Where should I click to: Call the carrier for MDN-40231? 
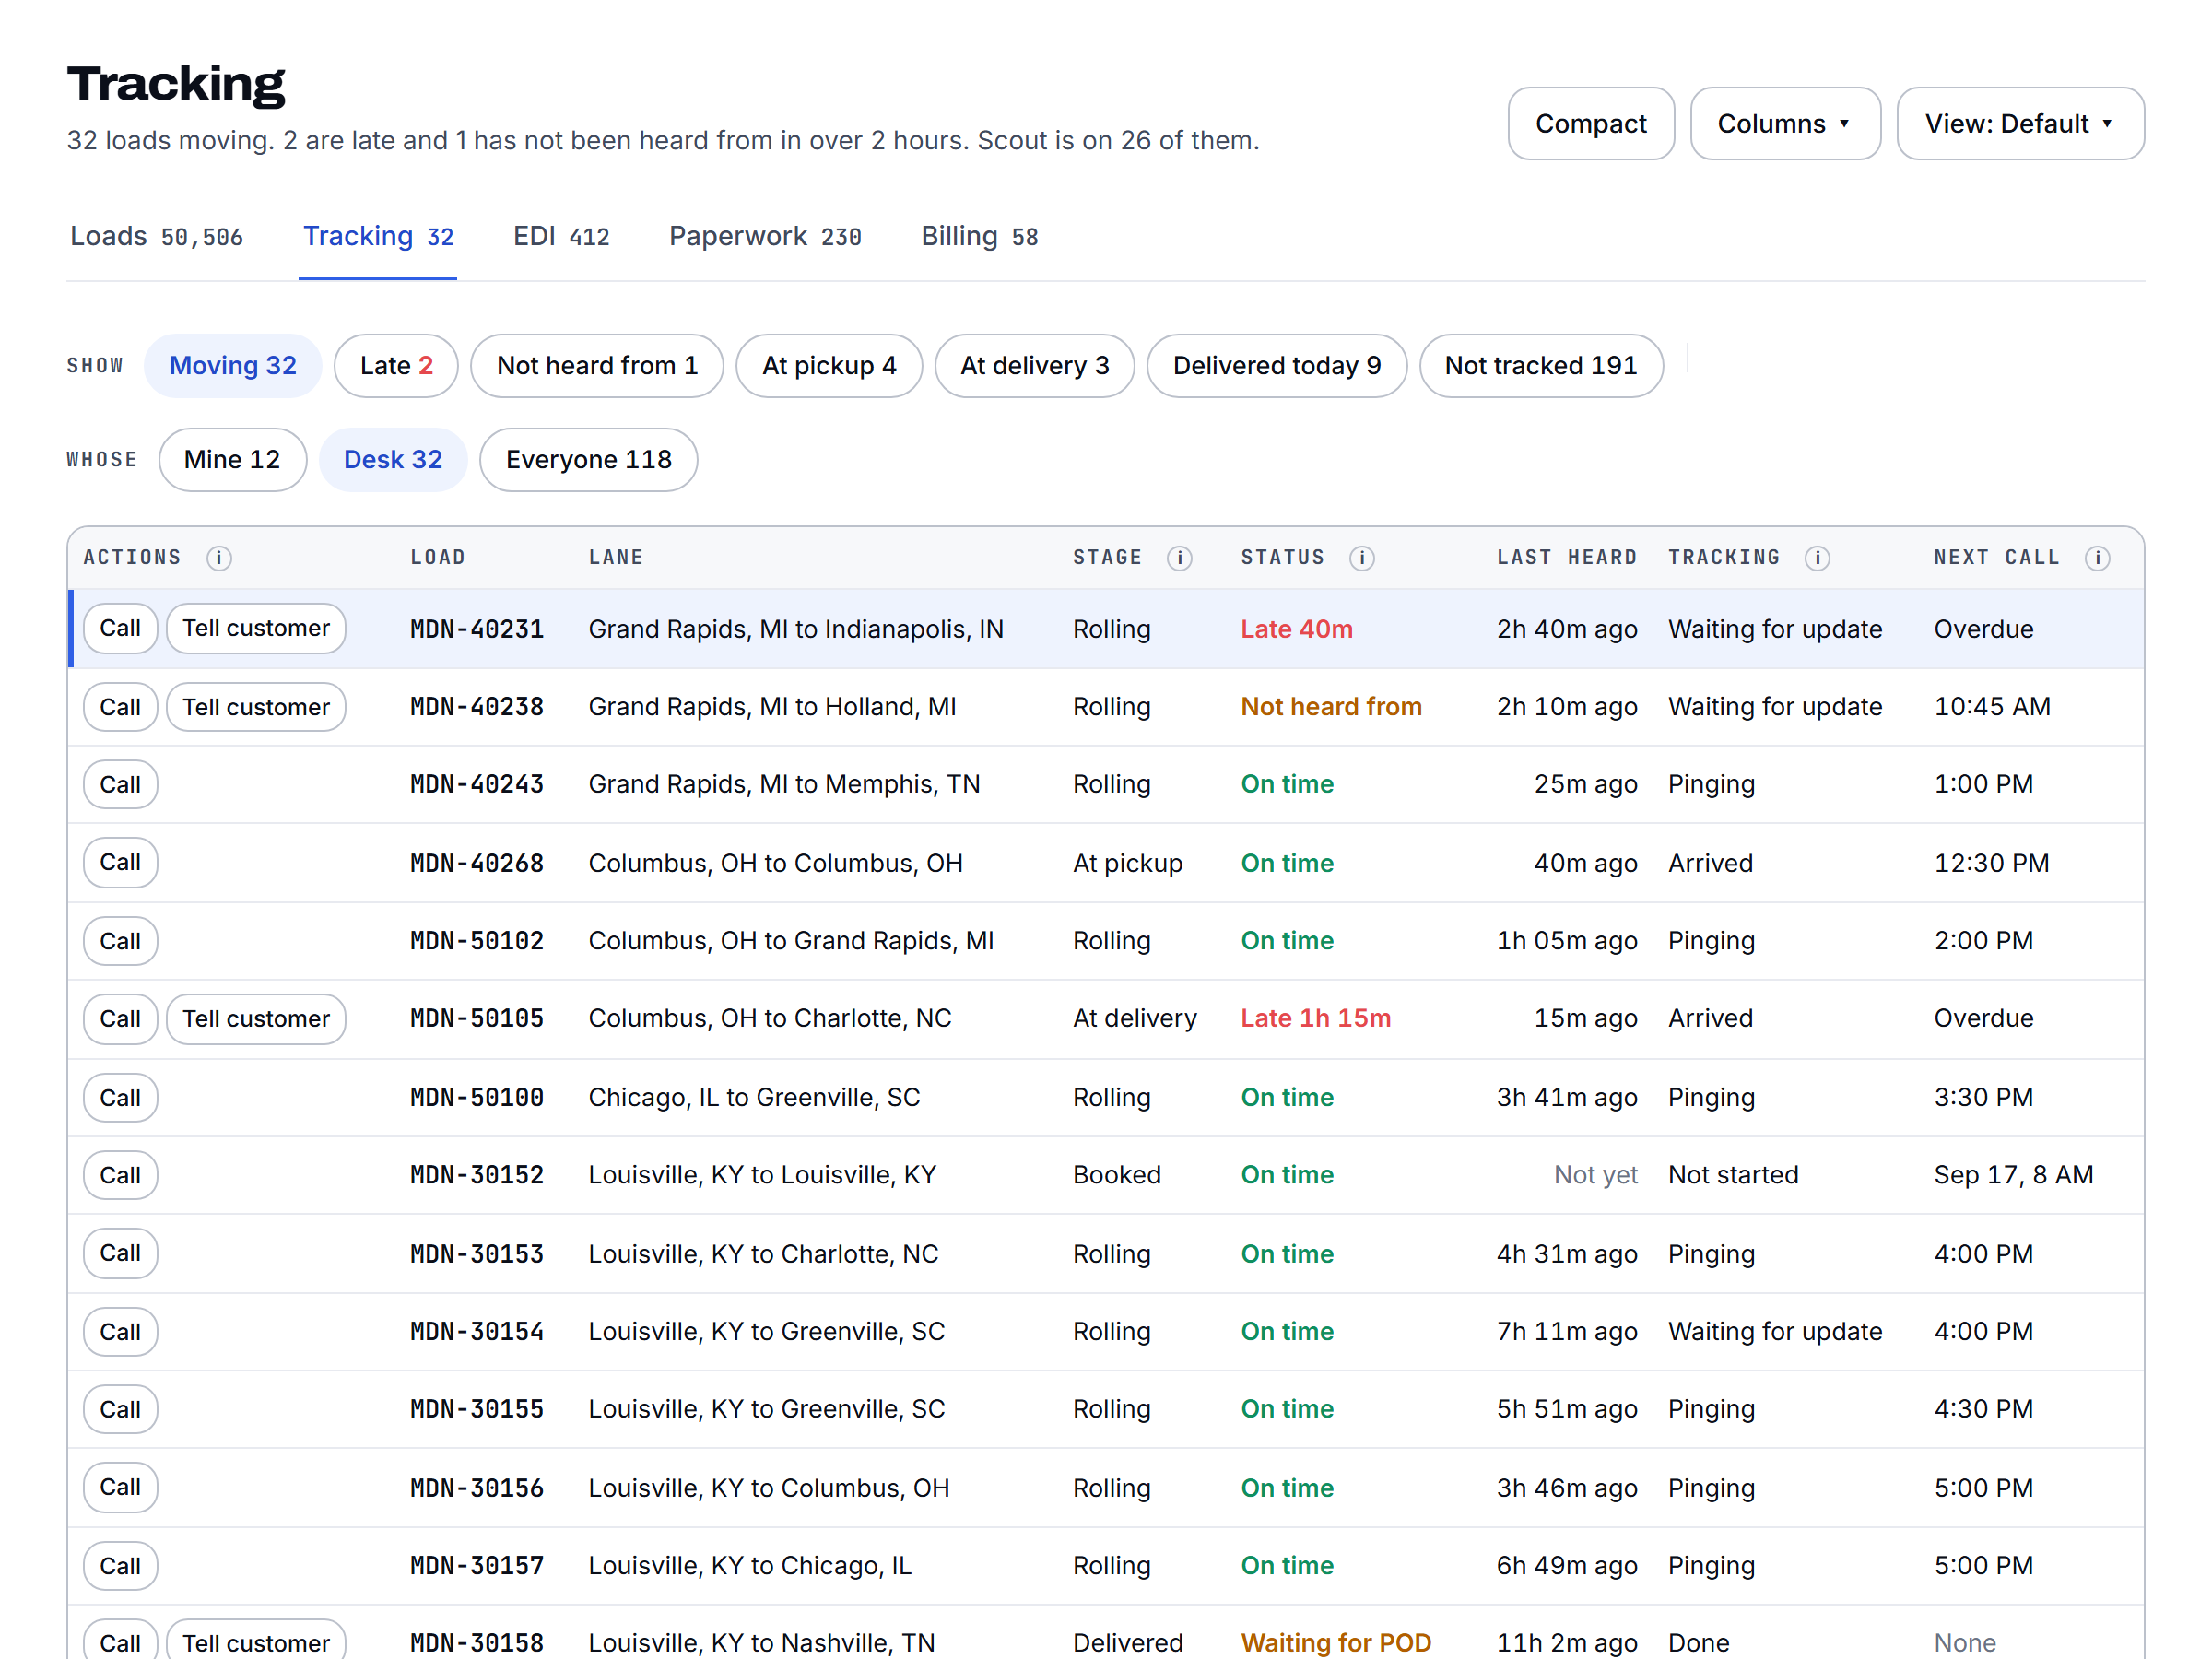point(120,628)
